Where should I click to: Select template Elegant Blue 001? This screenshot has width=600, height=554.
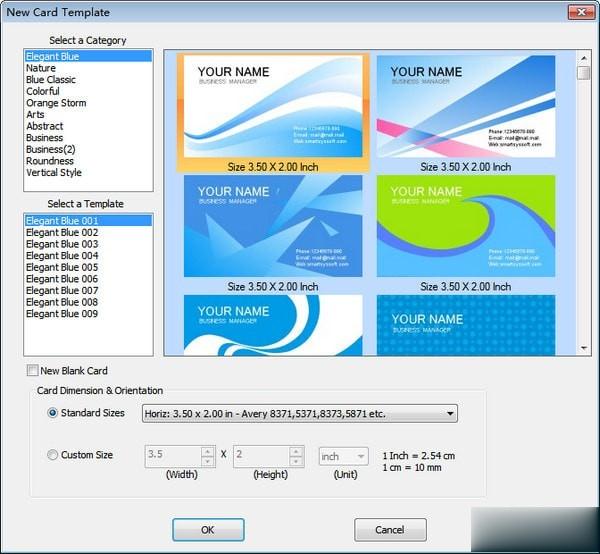[88, 221]
